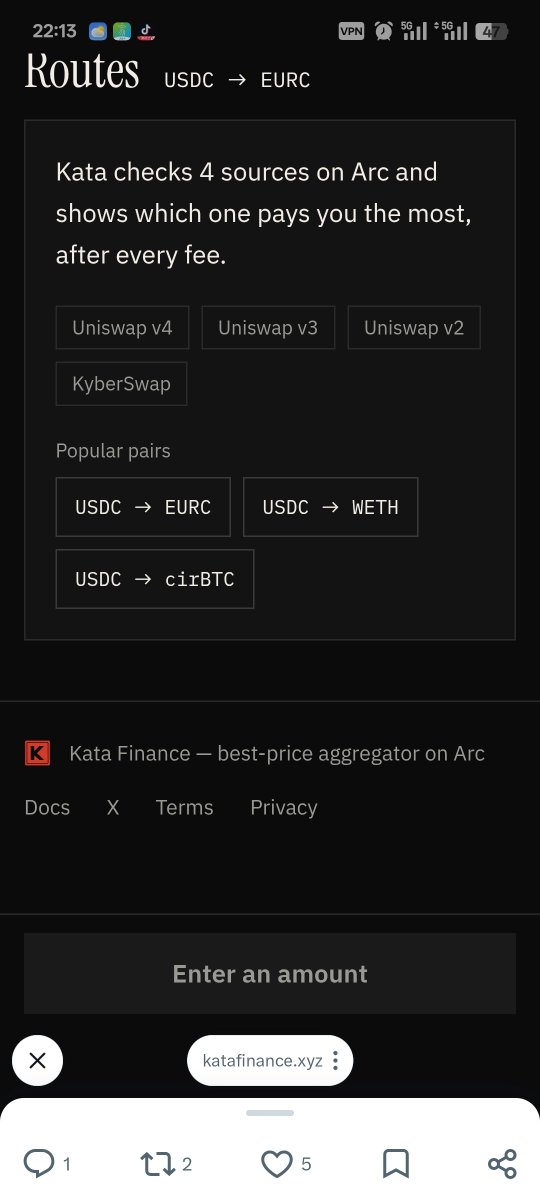Viewport: 540px width, 1200px height.
Task: Choose the USDC → cirBTC popular pair
Action: point(155,579)
